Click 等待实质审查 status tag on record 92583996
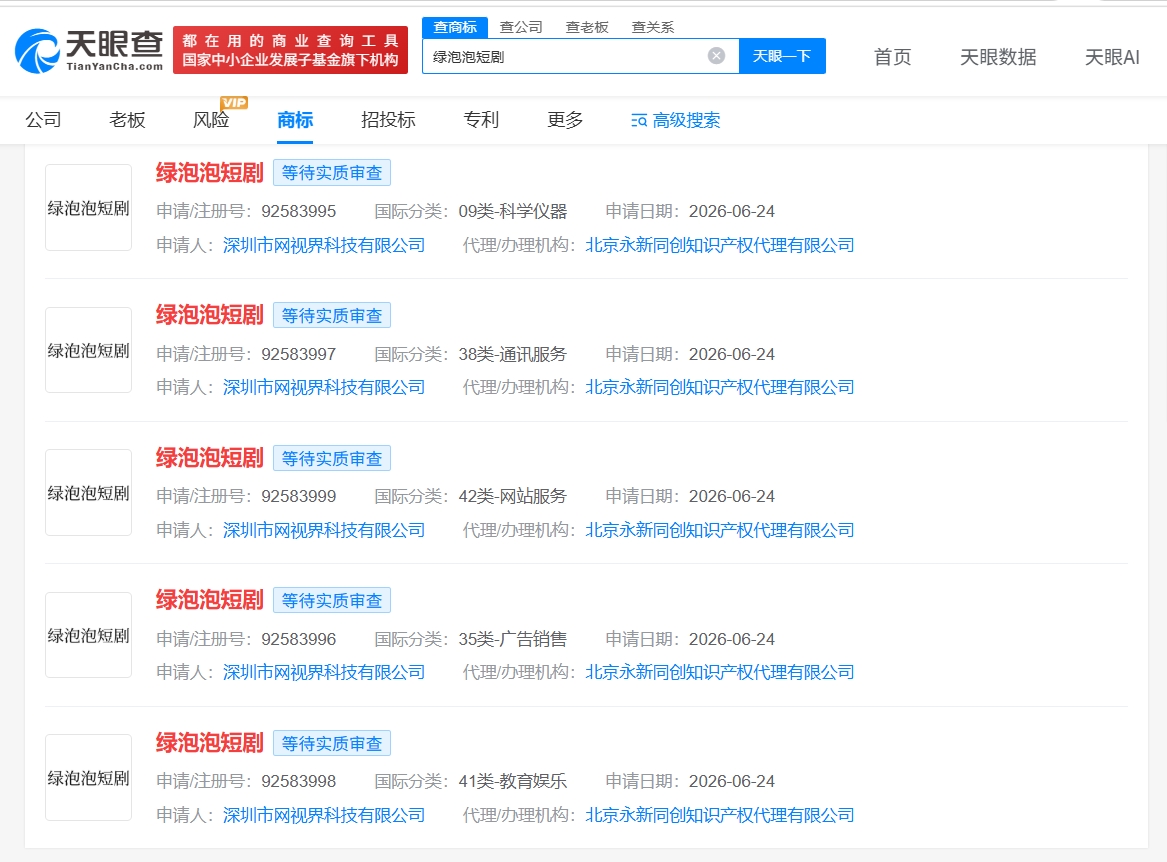Image resolution: width=1167 pixels, height=862 pixels. tap(332, 601)
